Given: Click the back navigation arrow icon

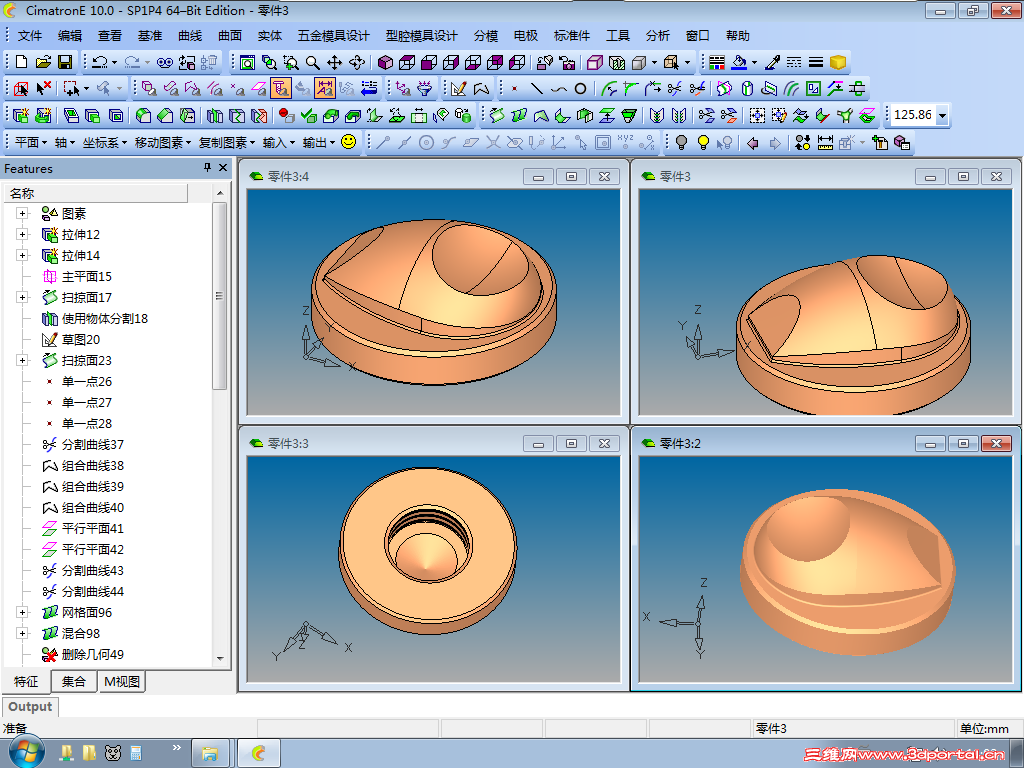Looking at the screenshot, I should [752, 142].
